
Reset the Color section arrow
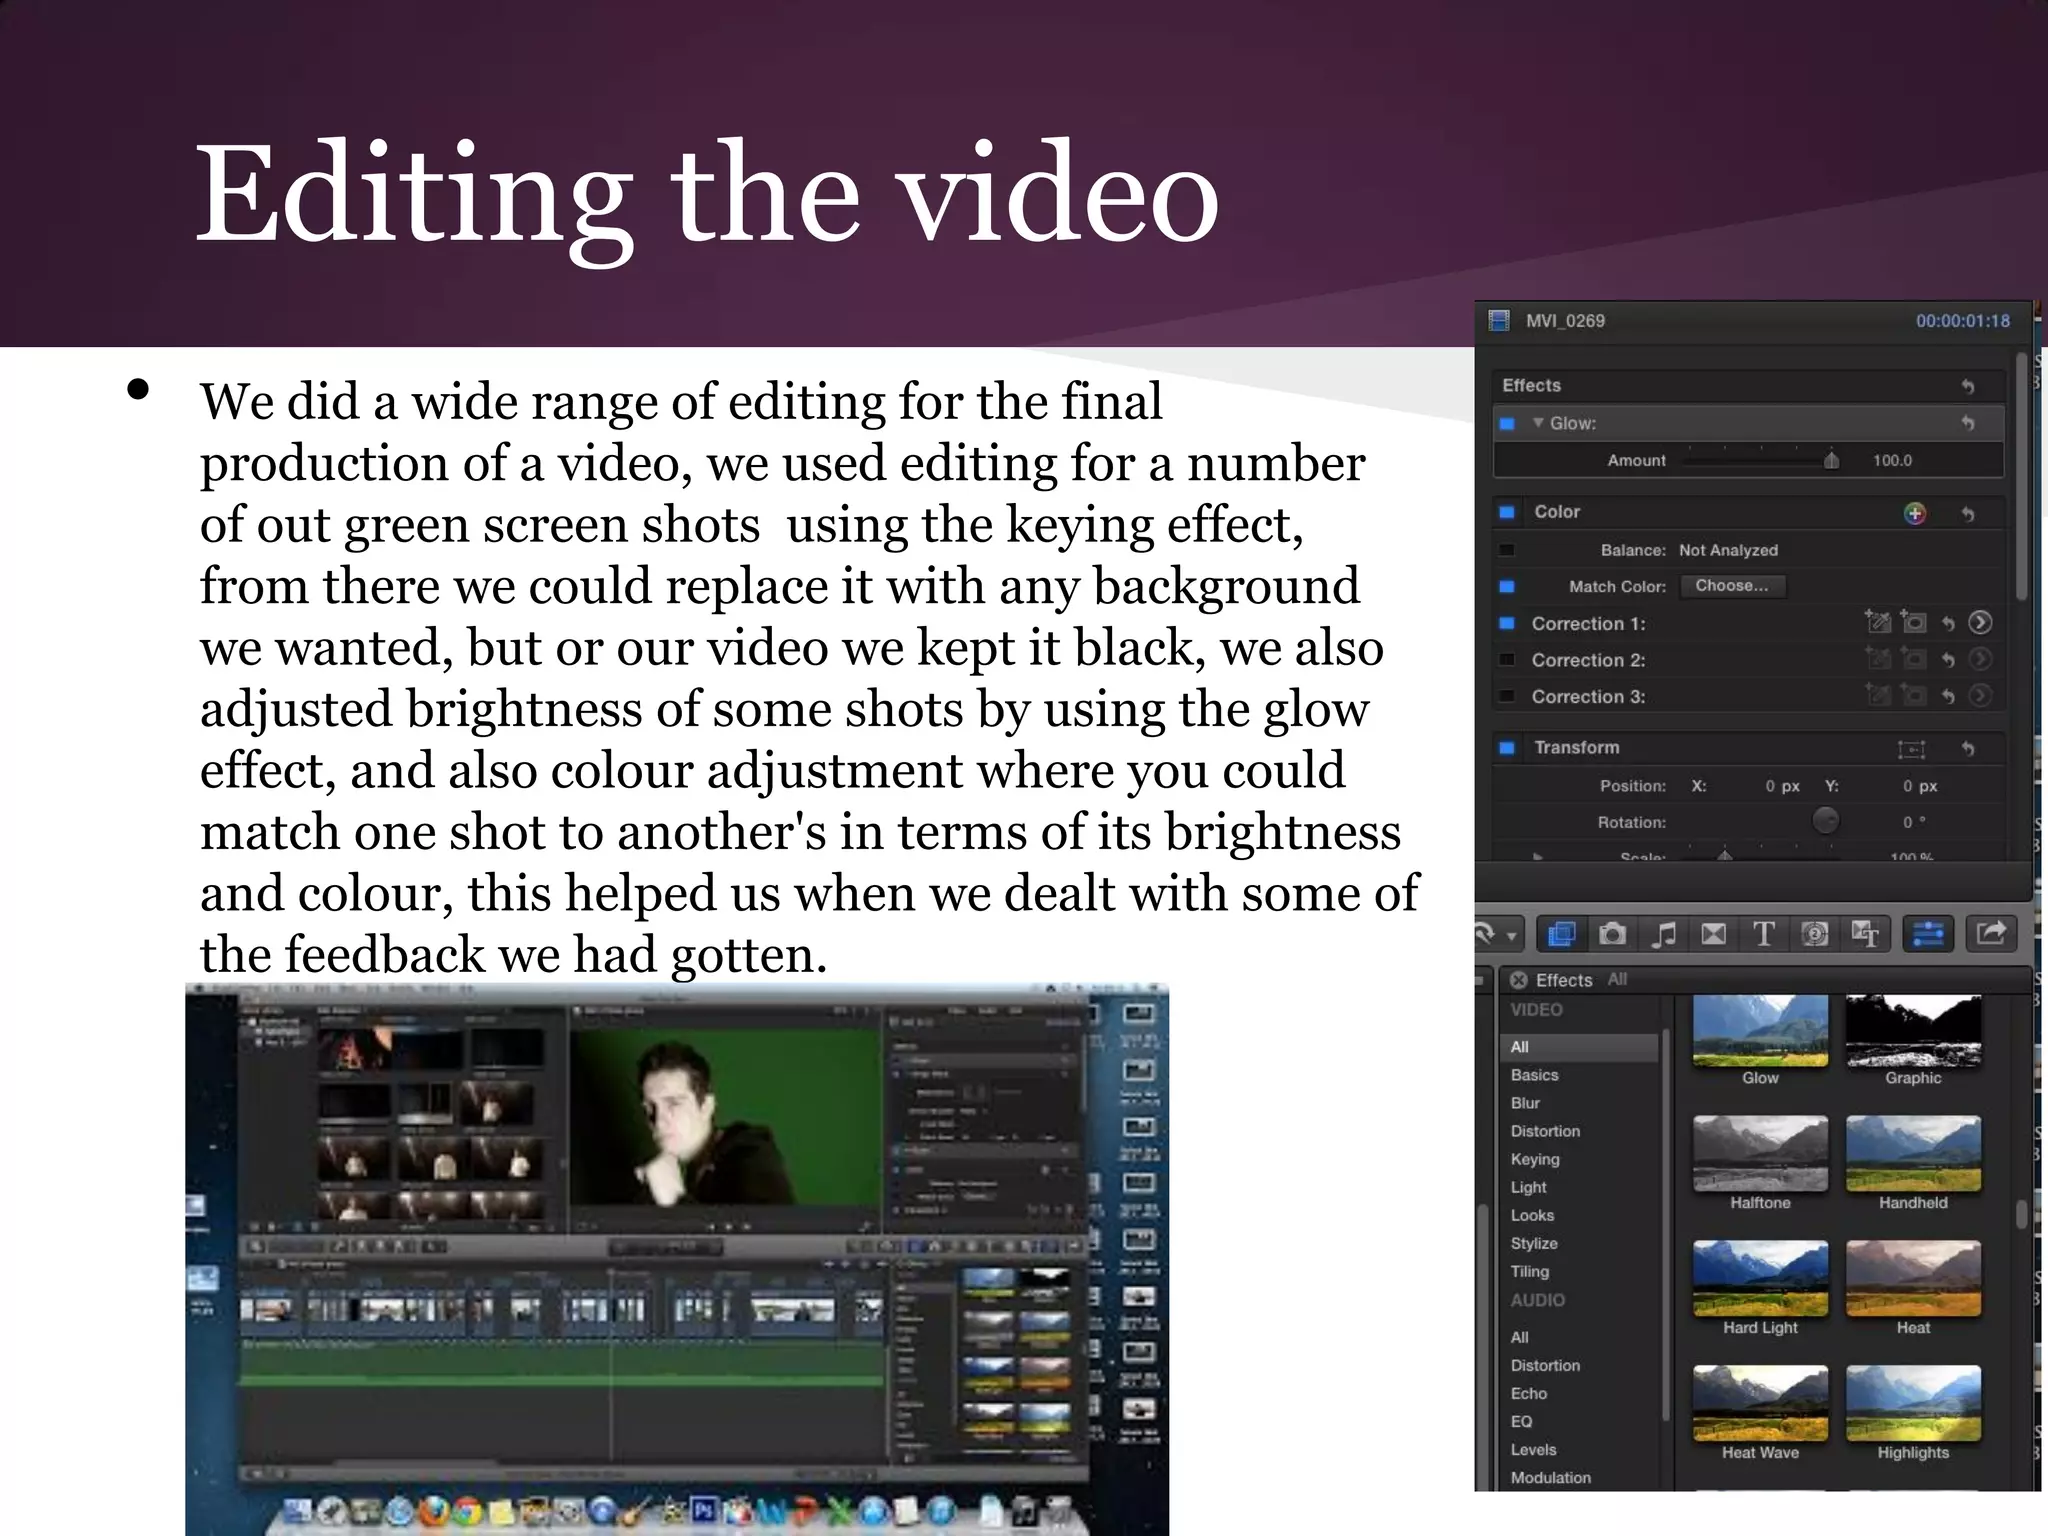pyautogui.click(x=1967, y=513)
